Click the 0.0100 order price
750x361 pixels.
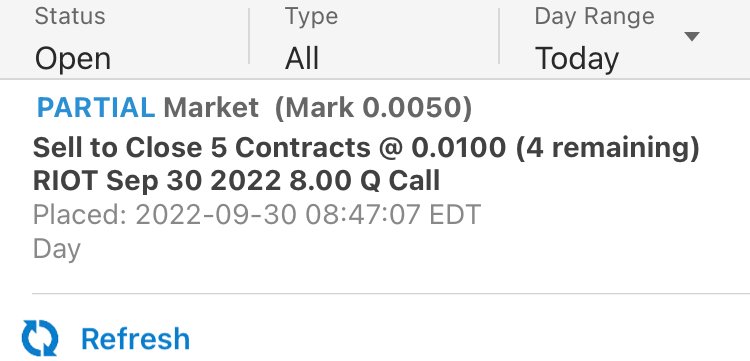click(x=458, y=147)
